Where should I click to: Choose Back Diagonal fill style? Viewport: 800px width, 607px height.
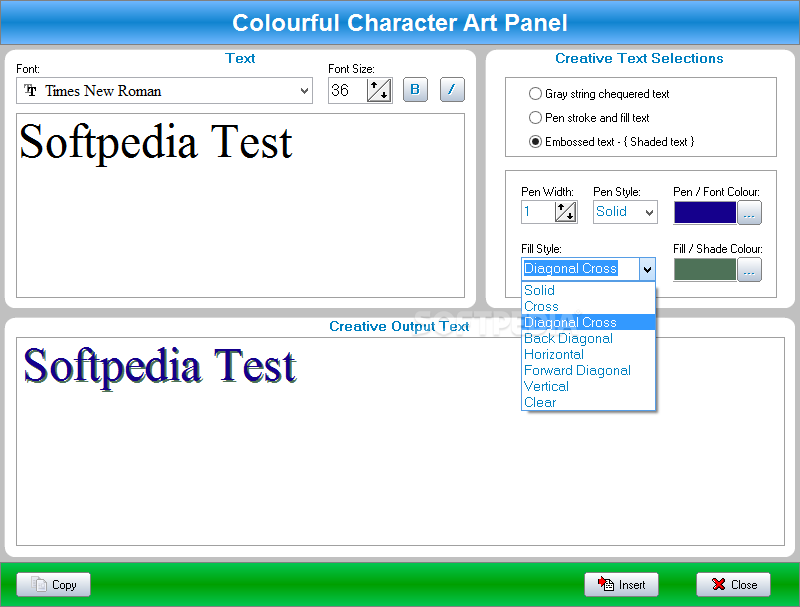588,338
